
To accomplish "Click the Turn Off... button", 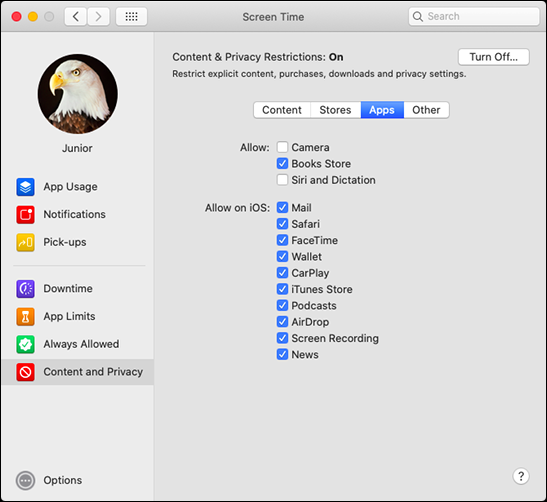I will tap(494, 57).
